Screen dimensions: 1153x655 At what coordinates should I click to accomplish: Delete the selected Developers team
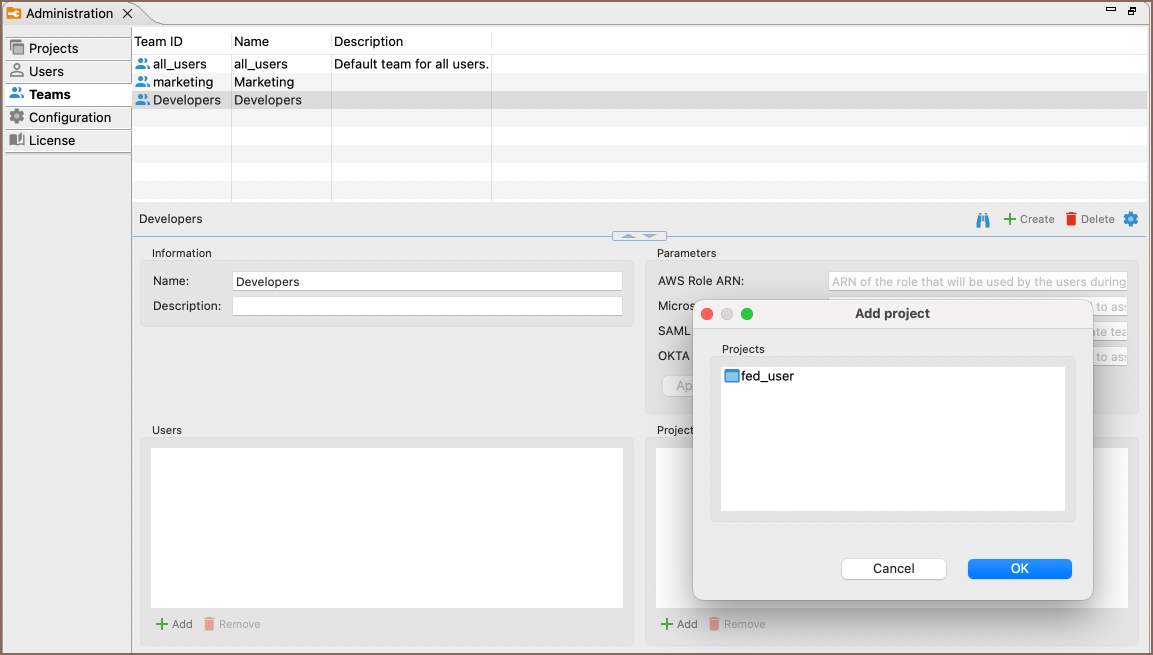click(1089, 219)
